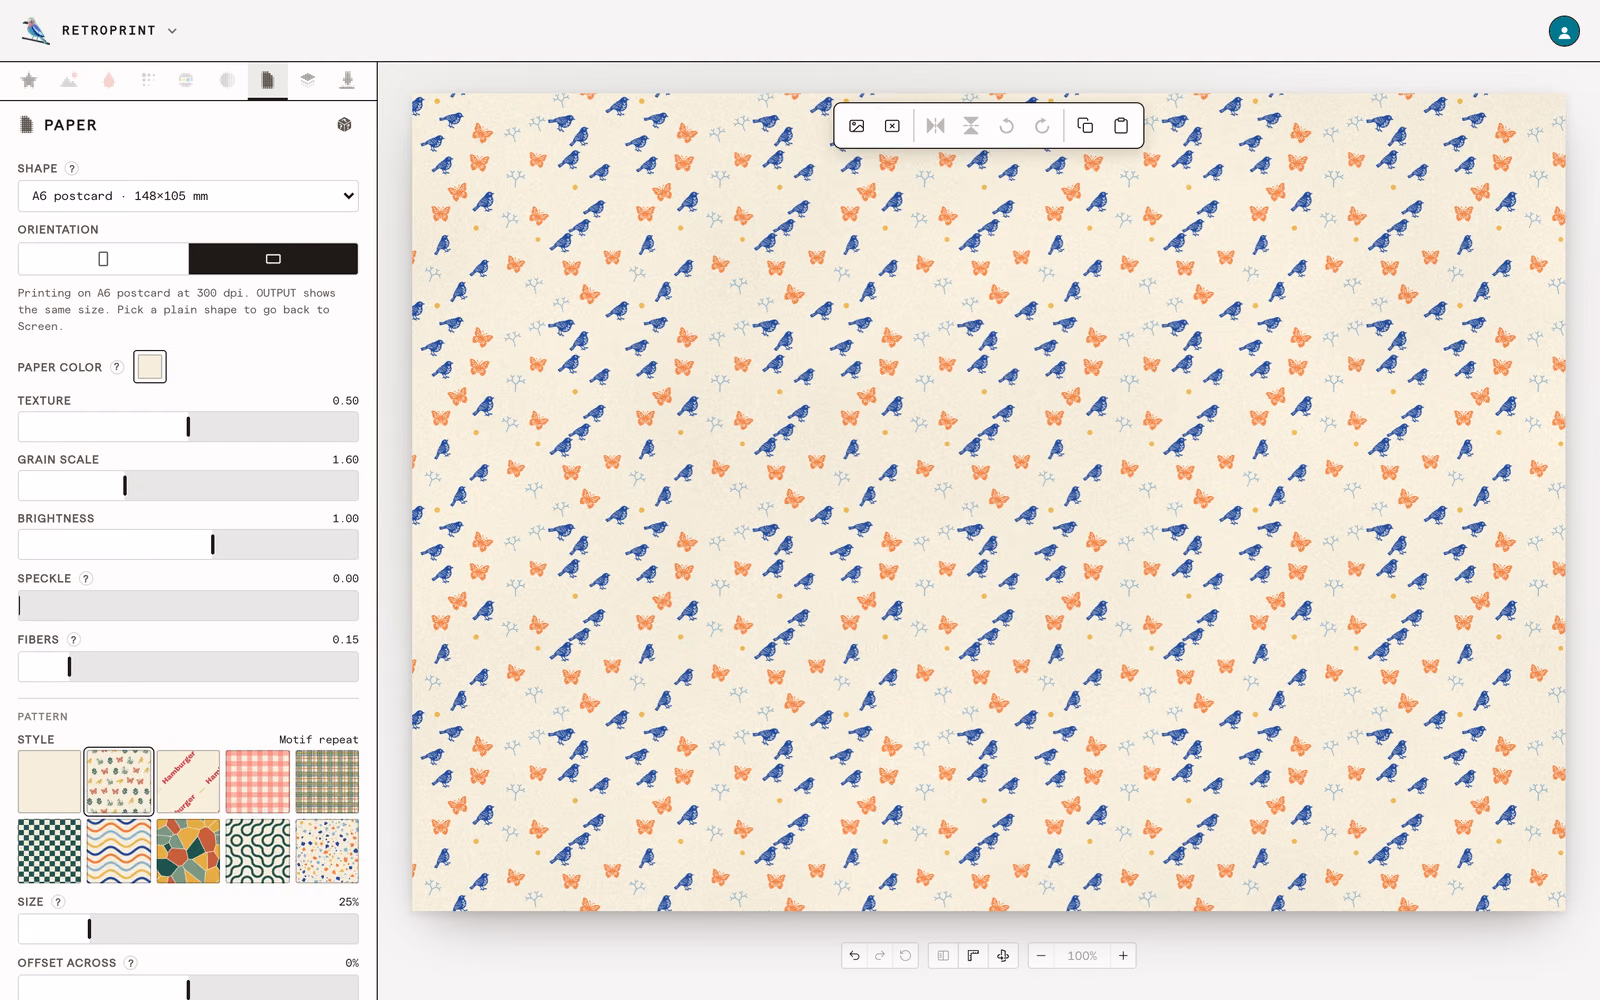This screenshot has width=1600, height=1000.
Task: Open the user account avatar
Action: coord(1564,31)
